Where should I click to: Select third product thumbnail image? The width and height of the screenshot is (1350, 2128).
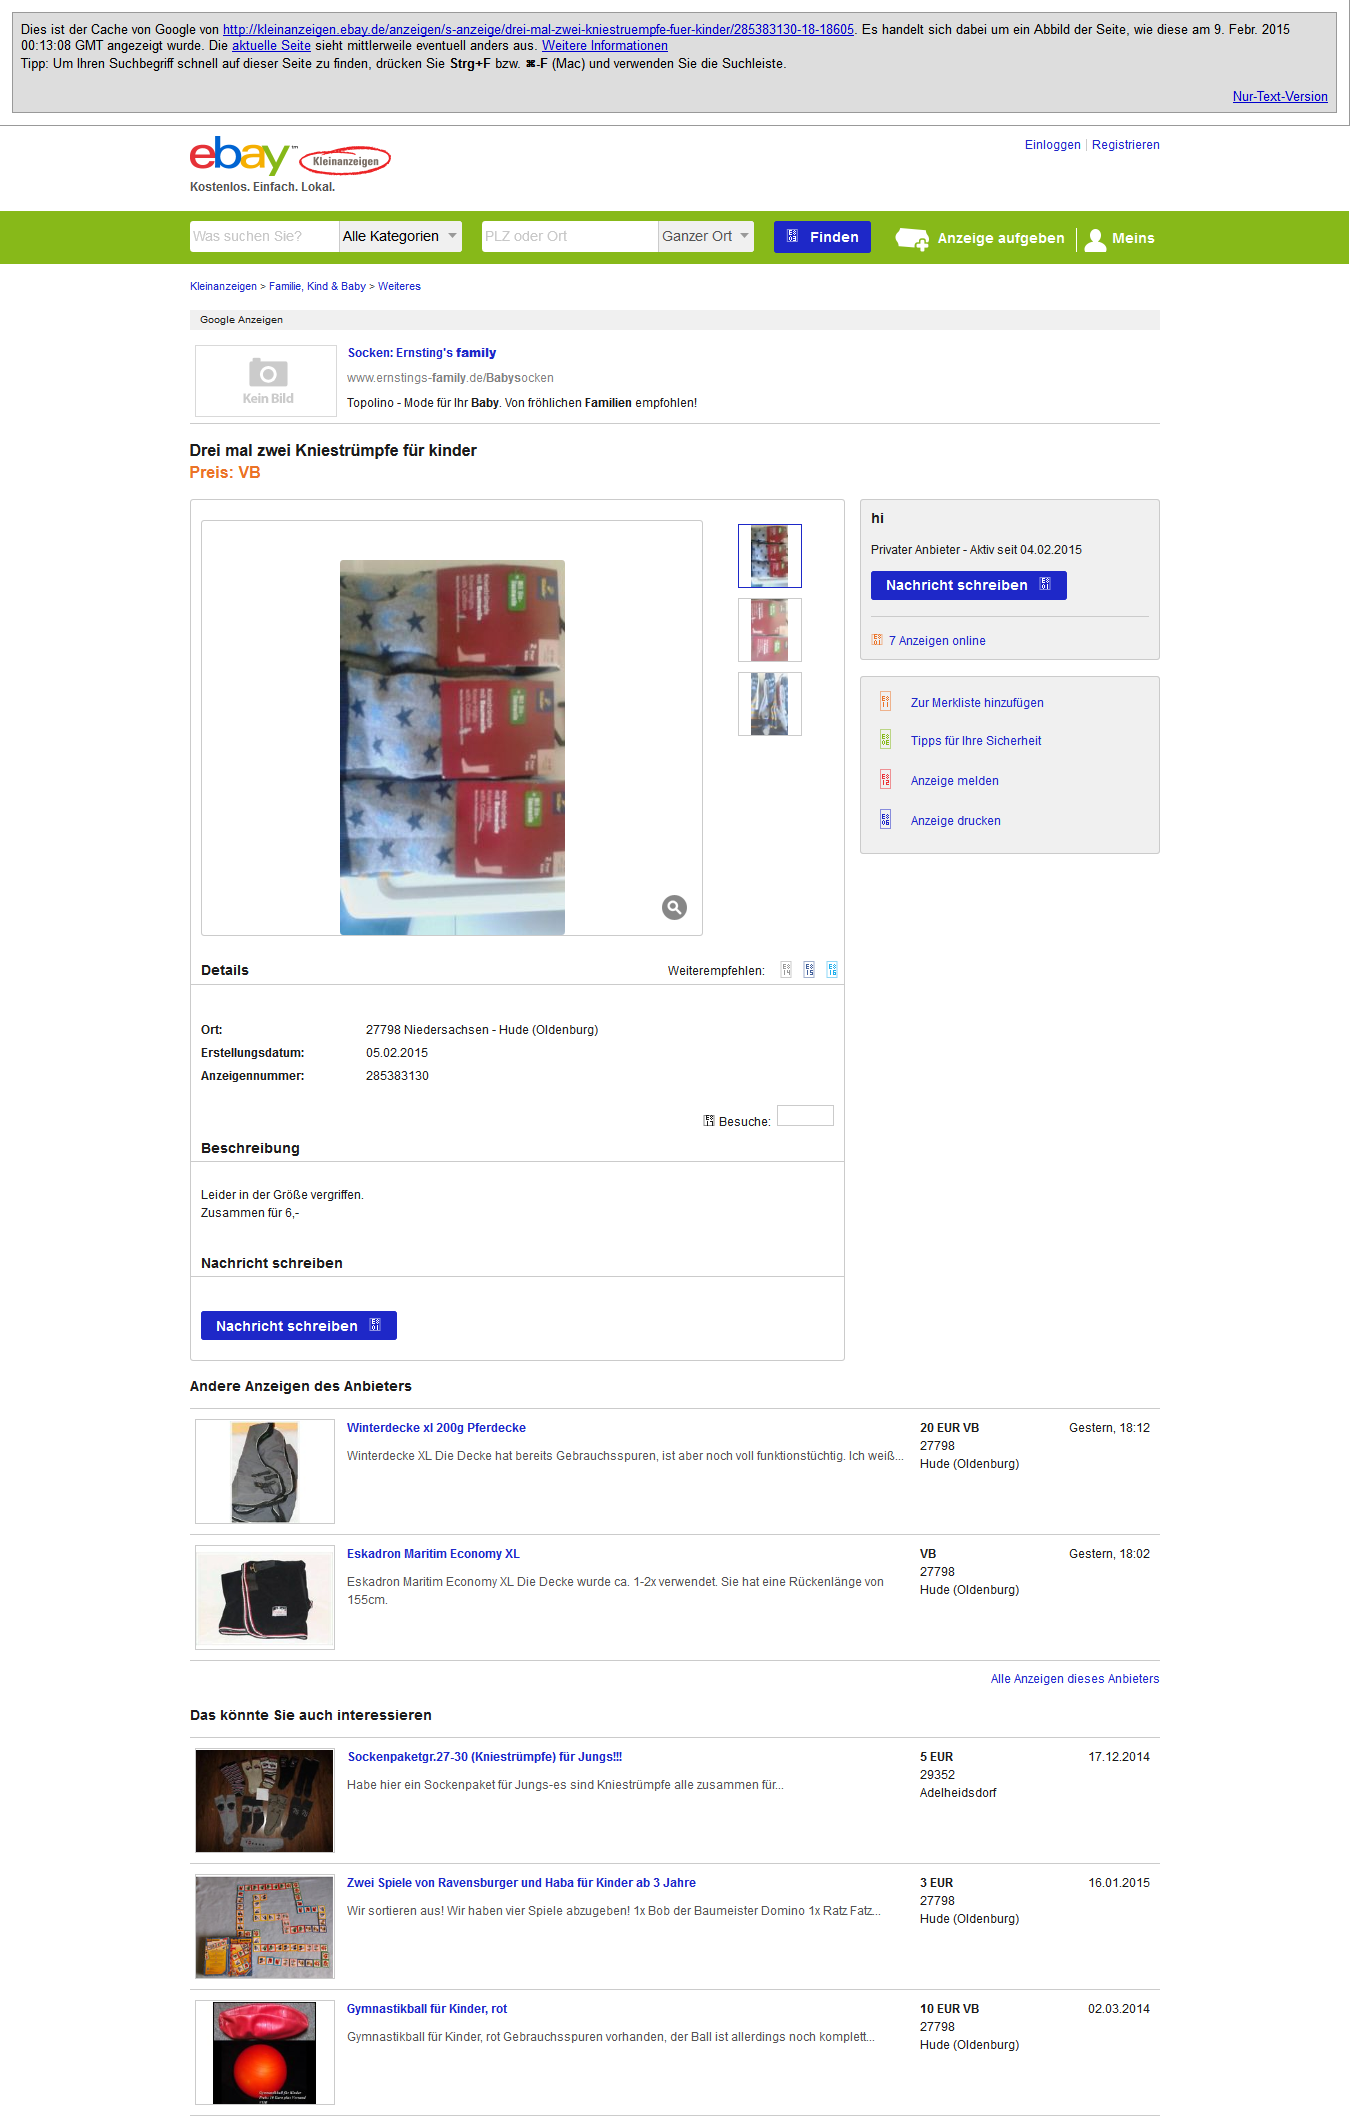pyautogui.click(x=770, y=704)
